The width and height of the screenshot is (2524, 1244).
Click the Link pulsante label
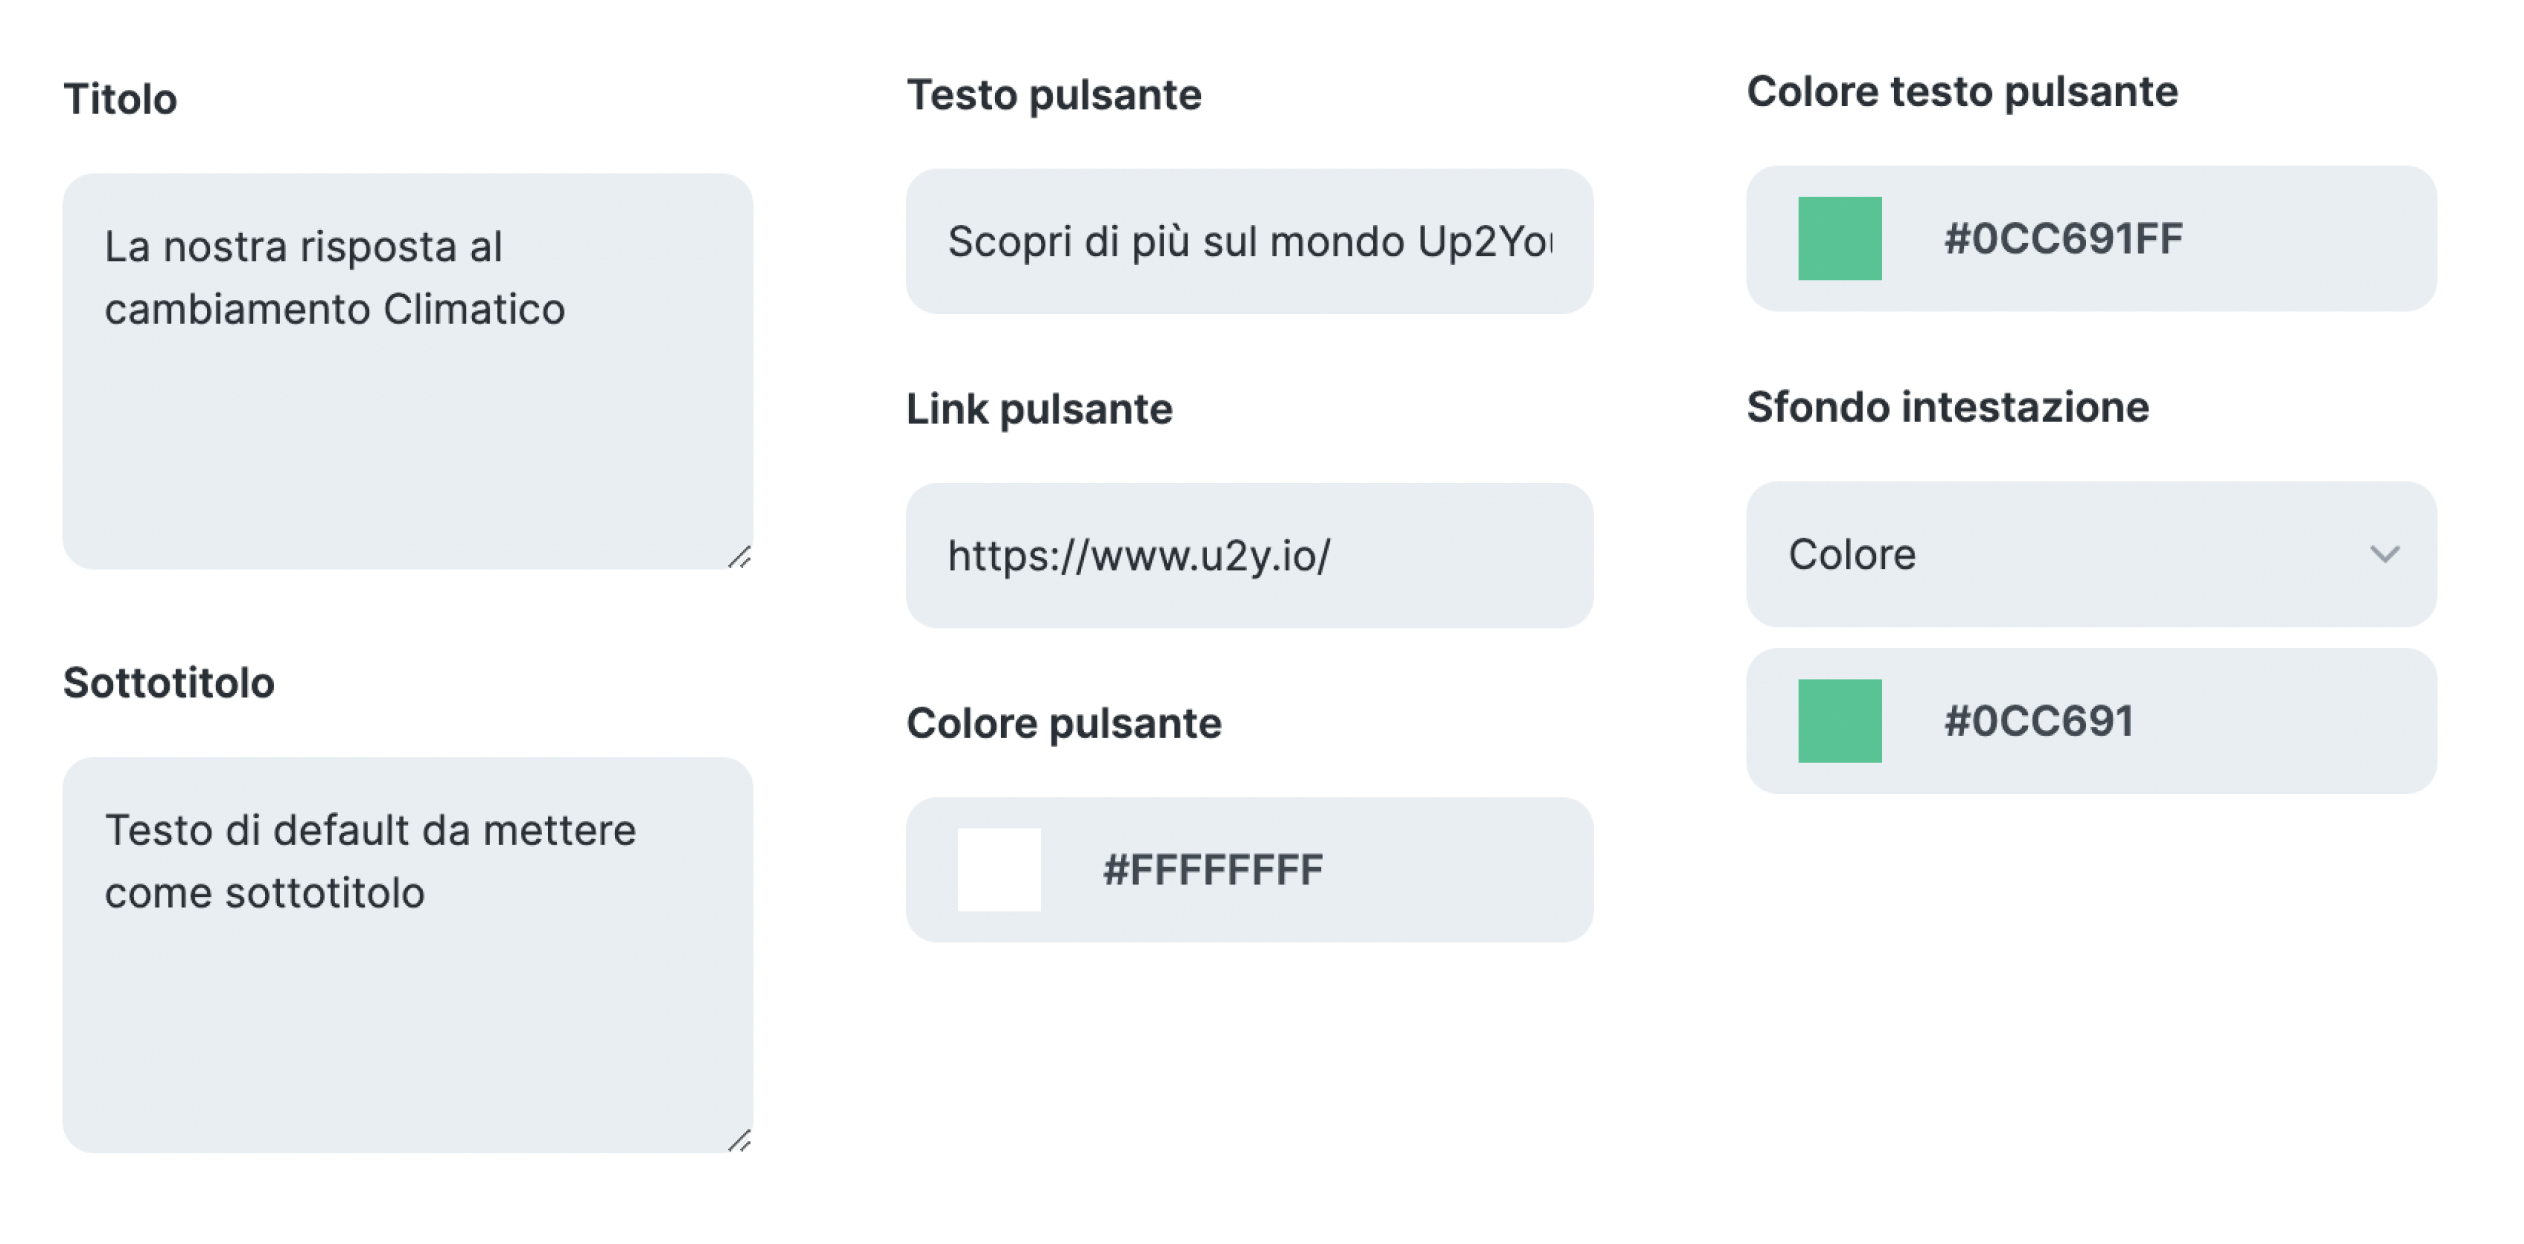pyautogui.click(x=1038, y=409)
